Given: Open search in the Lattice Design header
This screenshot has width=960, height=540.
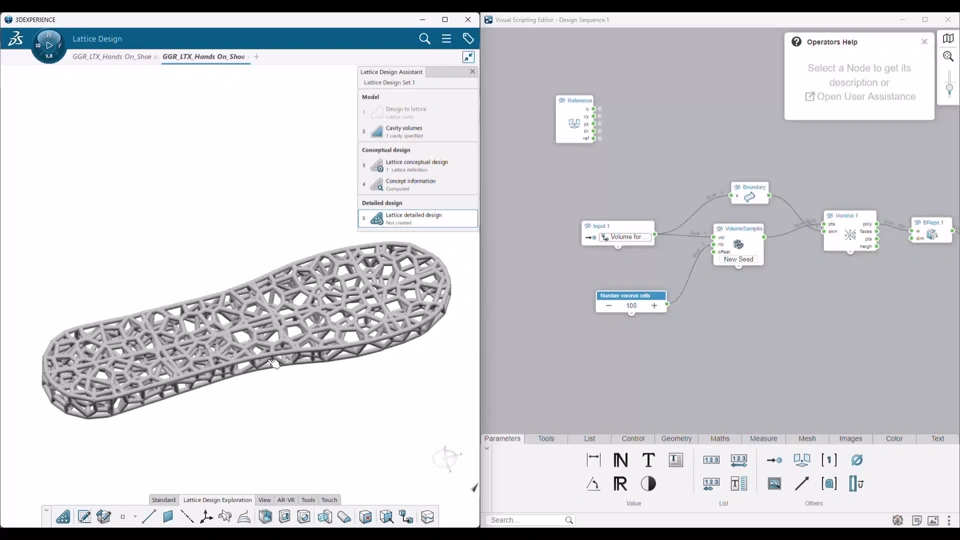Looking at the screenshot, I should 424,39.
